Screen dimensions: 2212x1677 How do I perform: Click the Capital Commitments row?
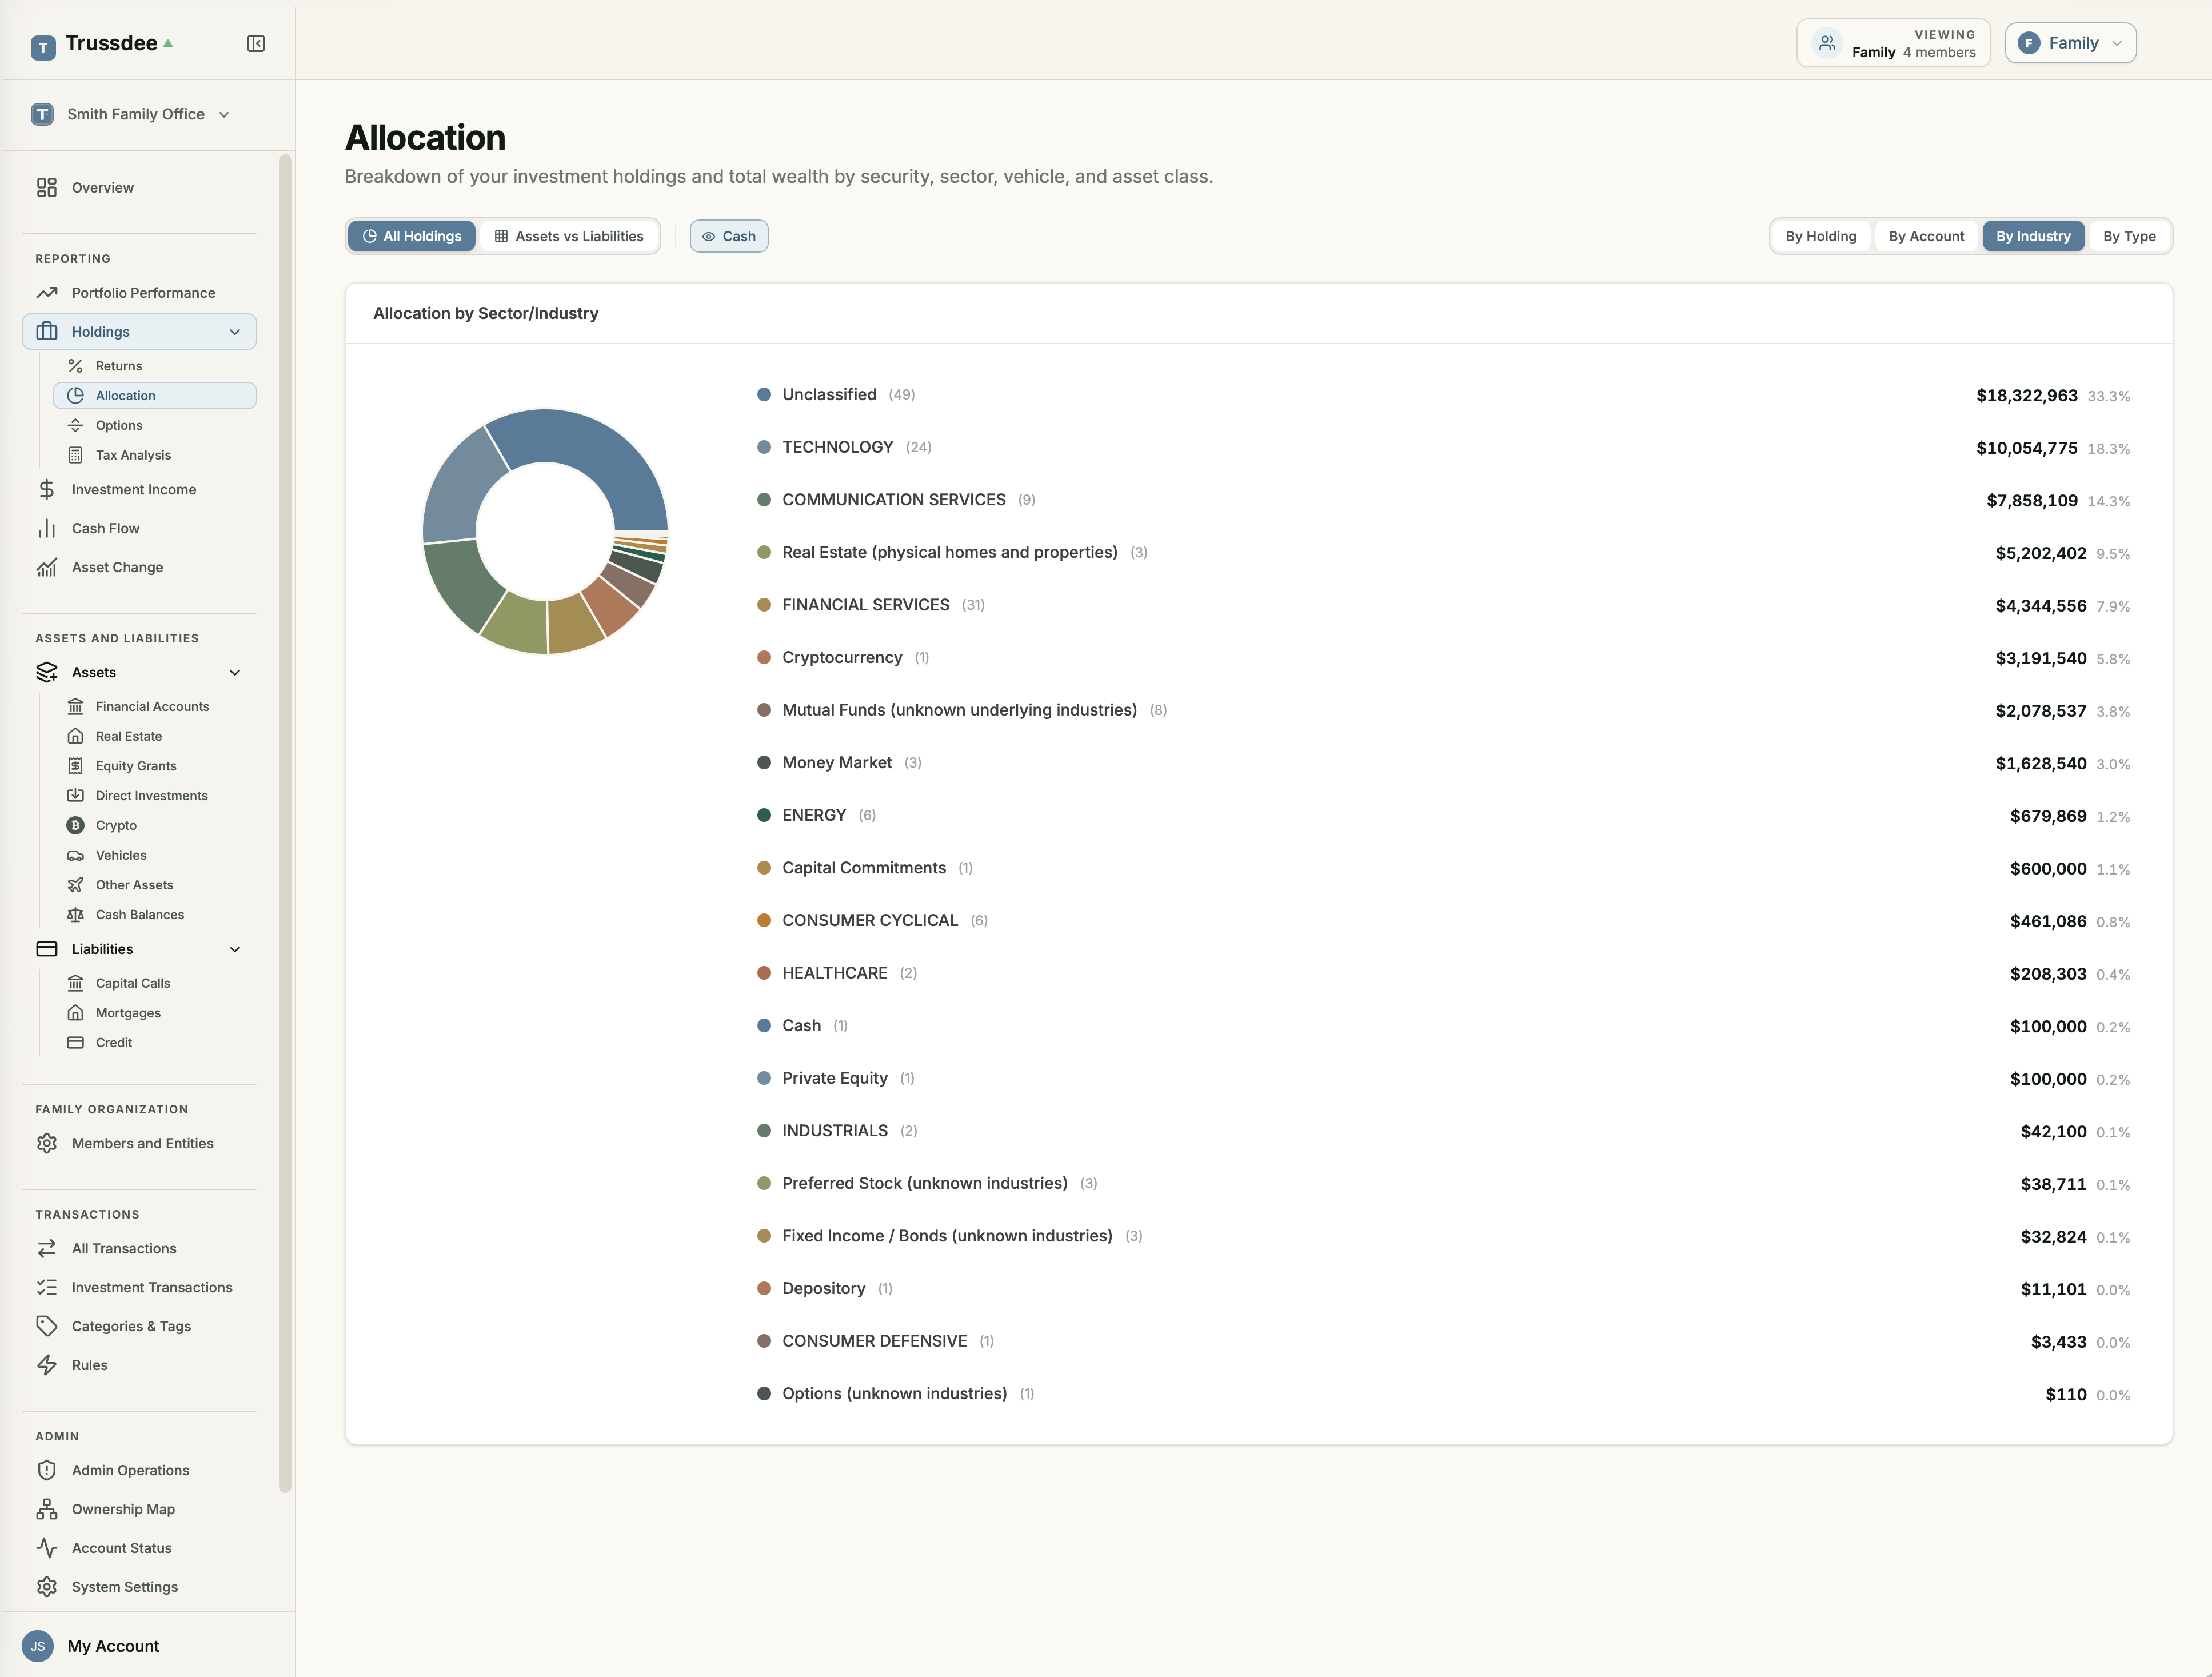click(1443, 869)
